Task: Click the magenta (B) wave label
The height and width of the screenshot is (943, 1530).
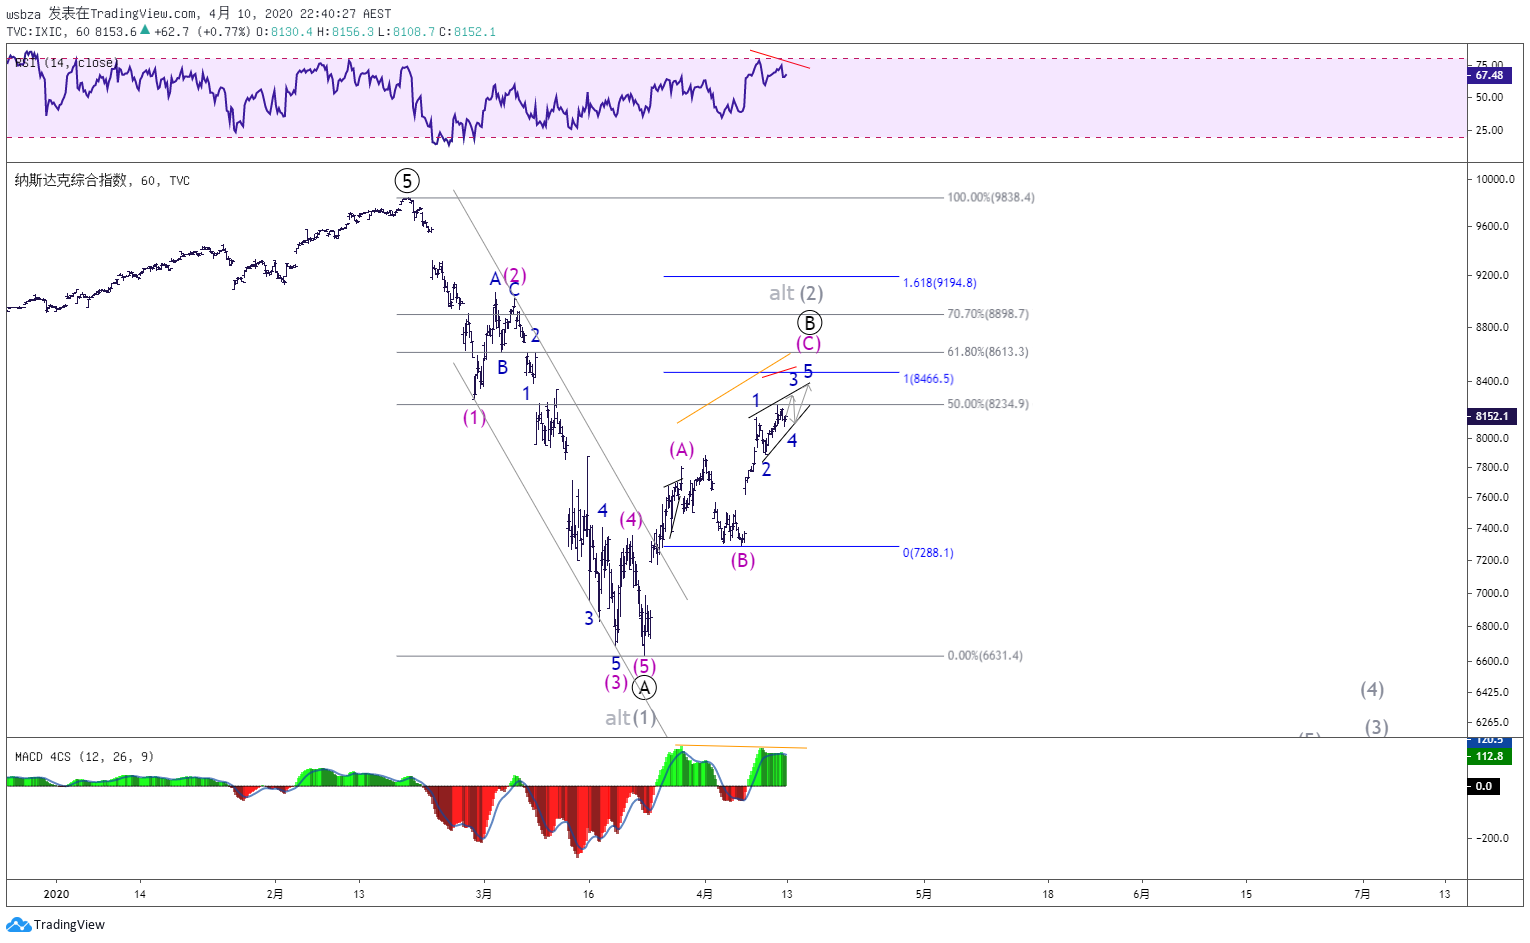Action: [x=742, y=560]
